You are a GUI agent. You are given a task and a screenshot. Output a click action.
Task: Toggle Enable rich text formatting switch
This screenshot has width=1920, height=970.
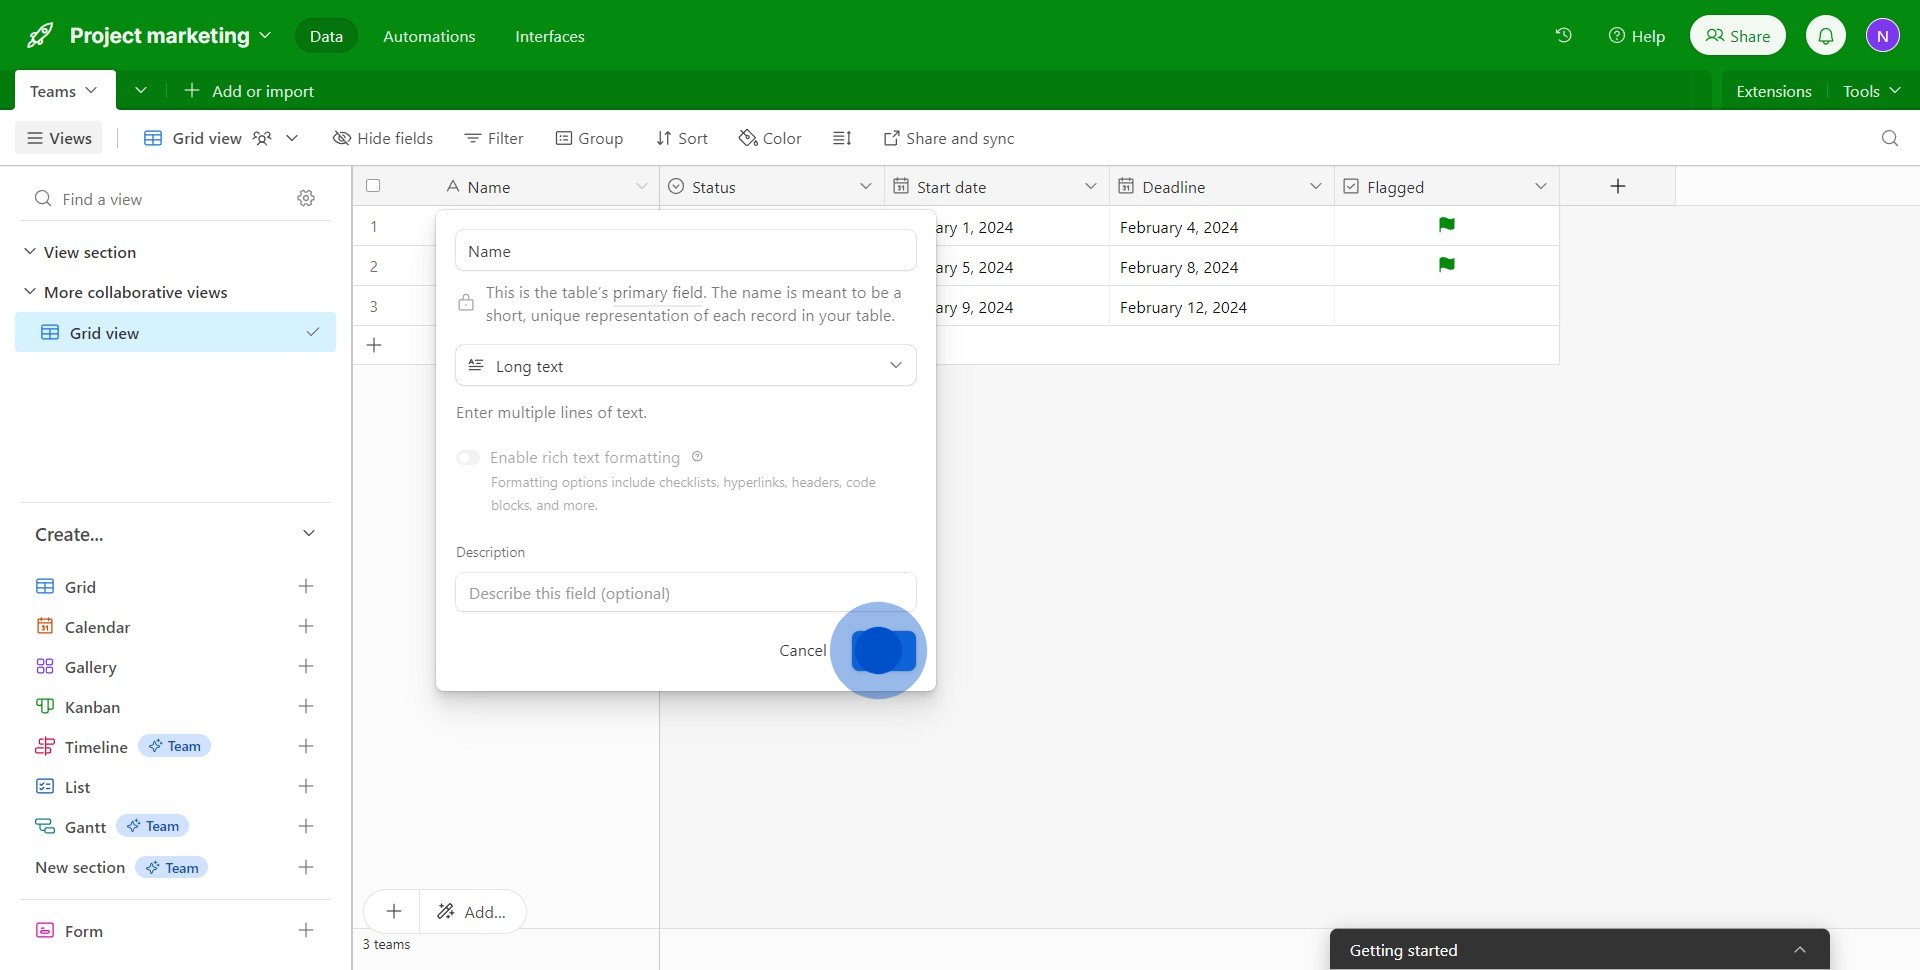click(x=468, y=458)
